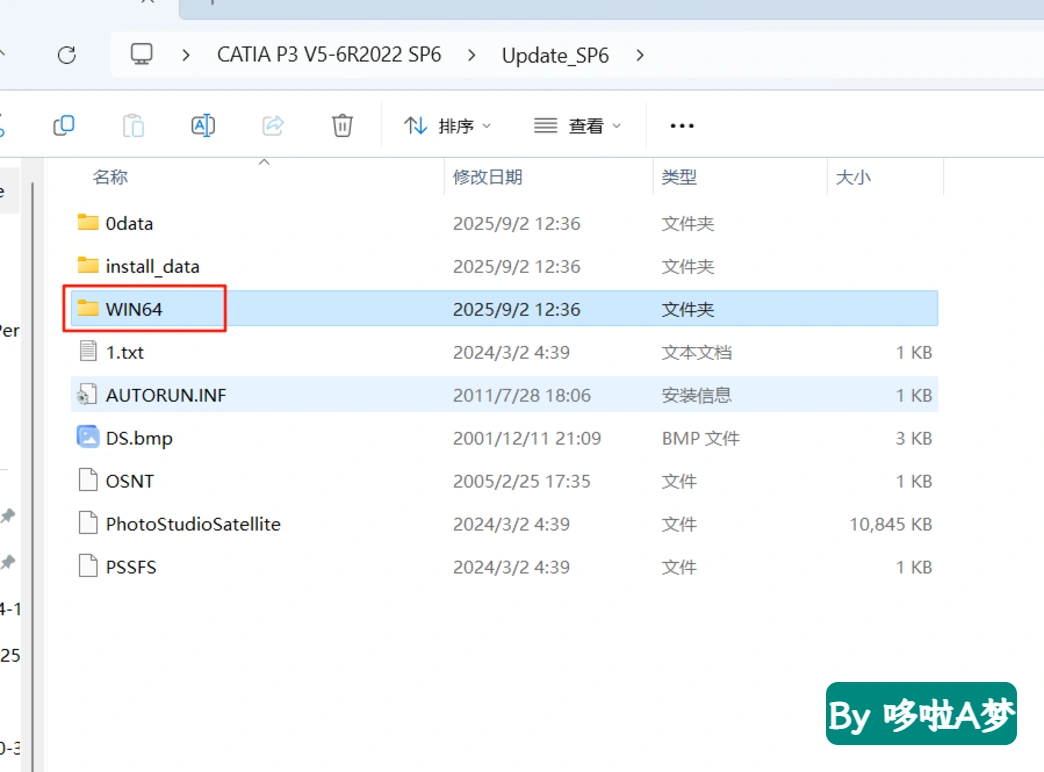Viewport: 1044px width, 772px height.
Task: Expand chevron after the This PC icon
Action: coord(186,55)
